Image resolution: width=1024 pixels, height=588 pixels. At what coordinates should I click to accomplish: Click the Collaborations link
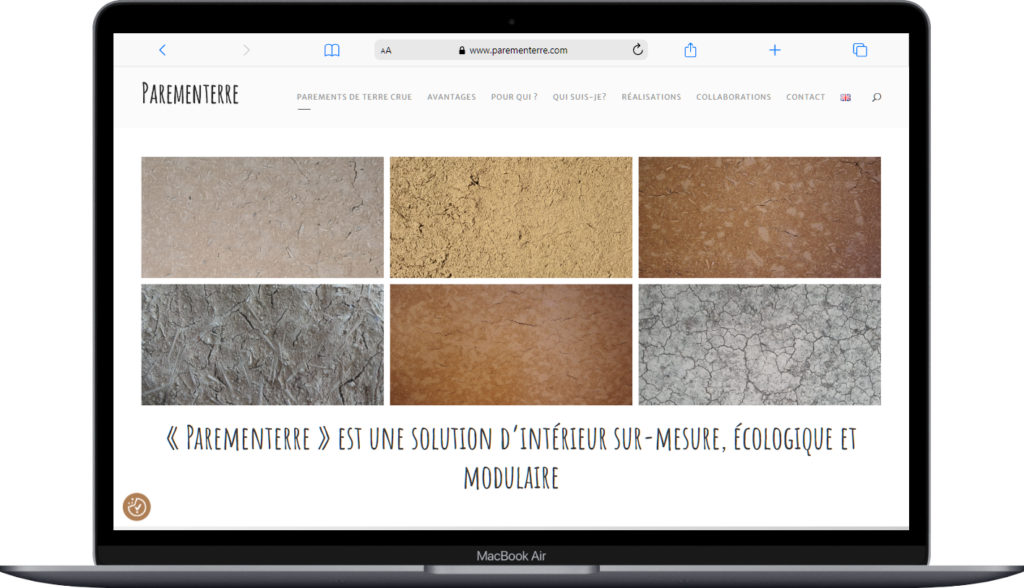(x=733, y=97)
